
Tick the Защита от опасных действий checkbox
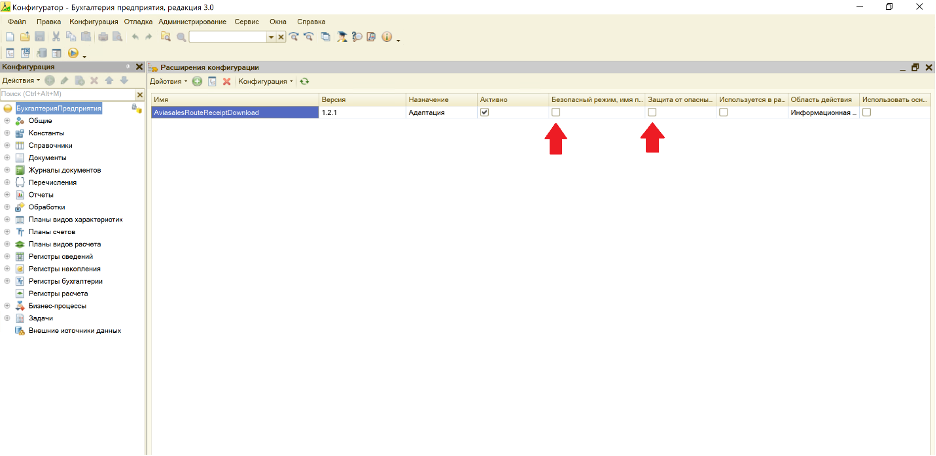[652, 112]
